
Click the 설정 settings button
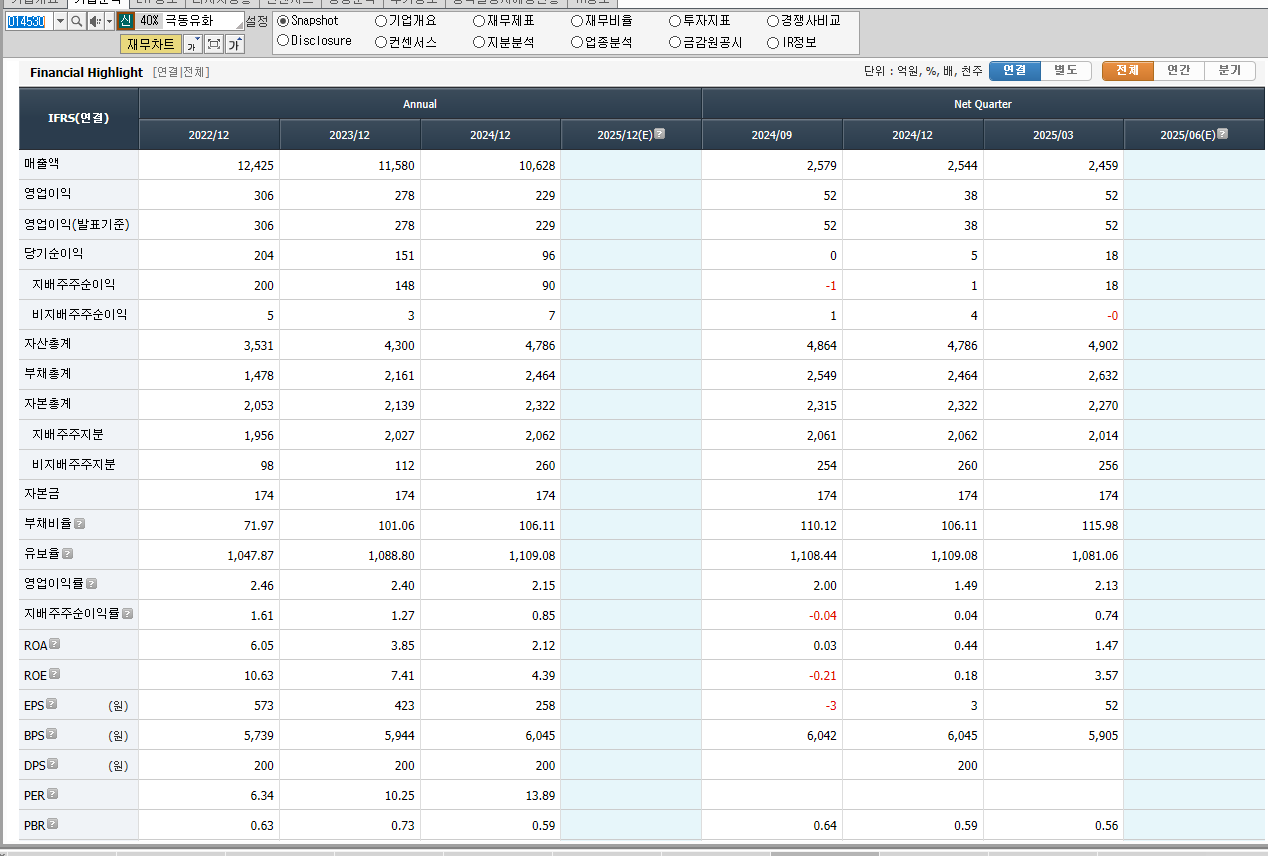[256, 21]
